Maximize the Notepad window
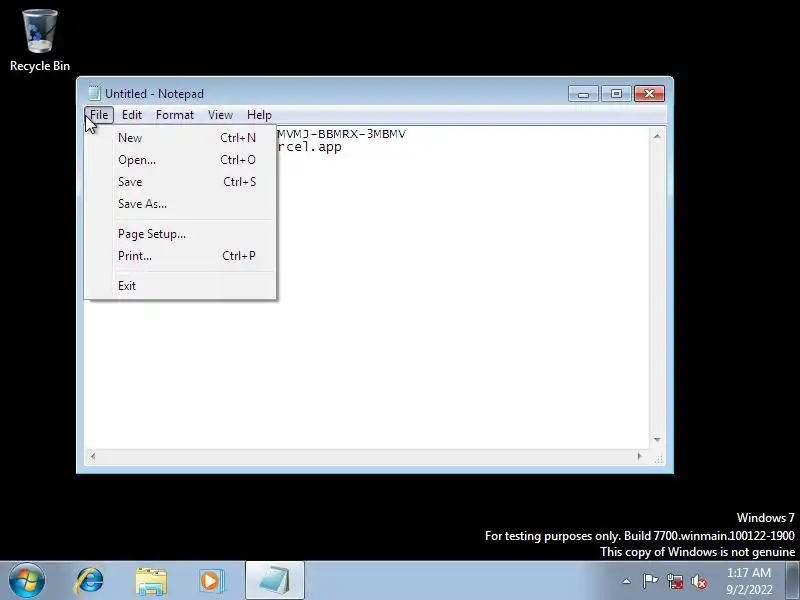 [616, 94]
